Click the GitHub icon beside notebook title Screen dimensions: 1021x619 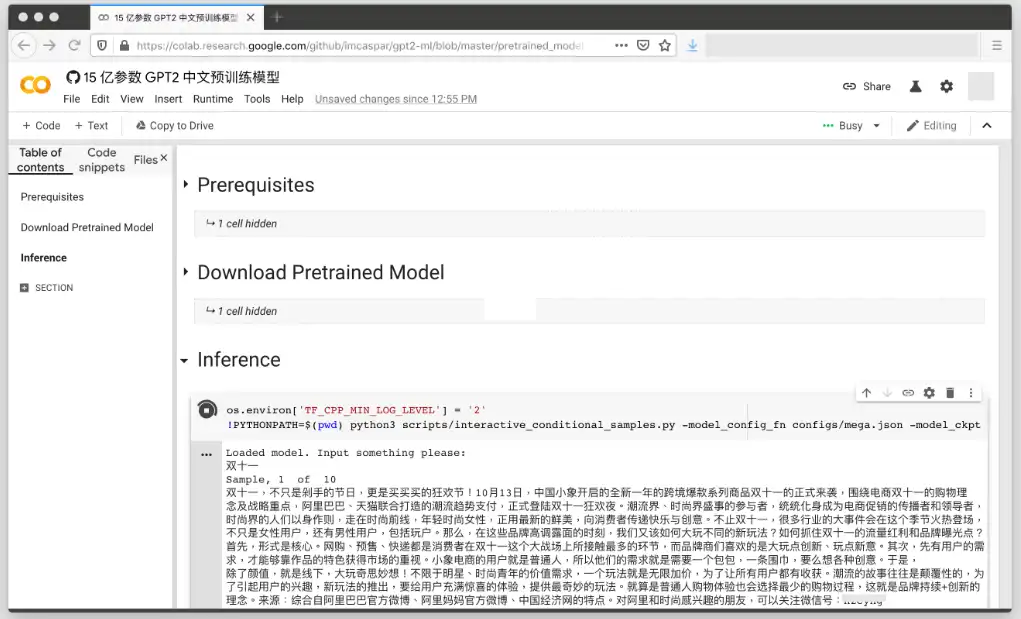[73, 77]
